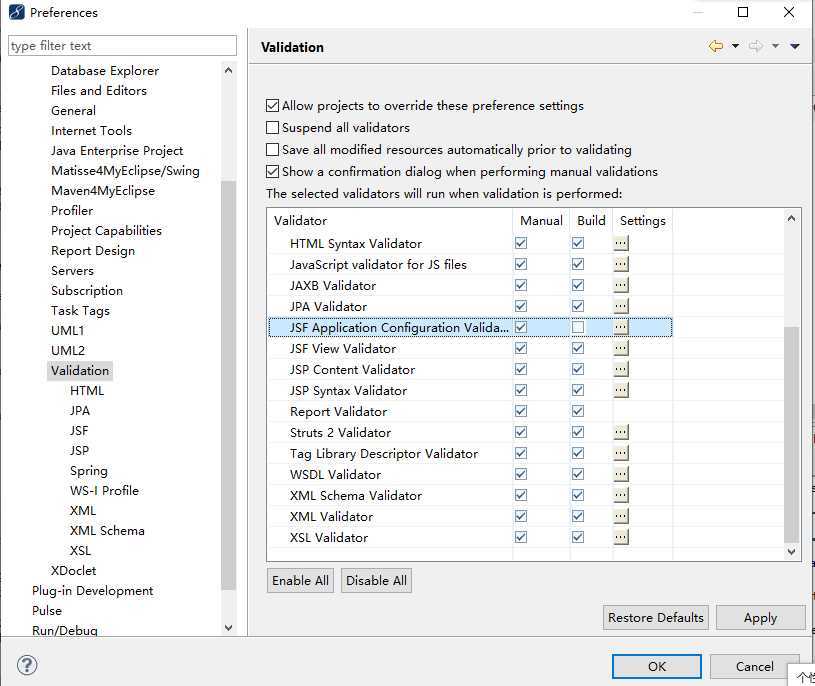Click the preference tree scroll-down arrow
The image size is (815, 686).
click(228, 628)
